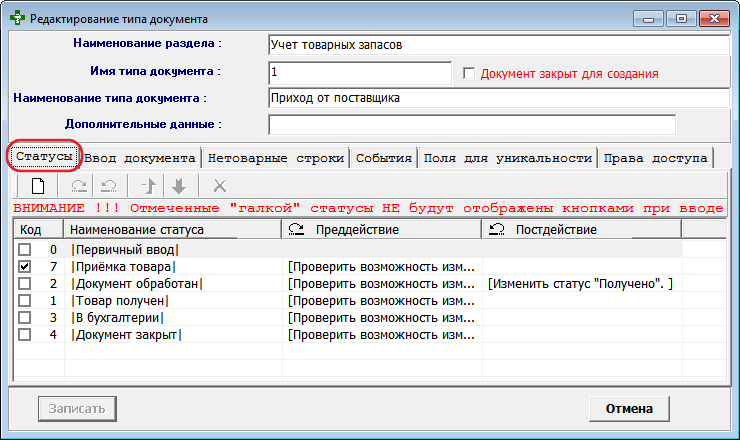Uncheck the box for status 'Приёмка товара'

pyautogui.click(x=25, y=266)
